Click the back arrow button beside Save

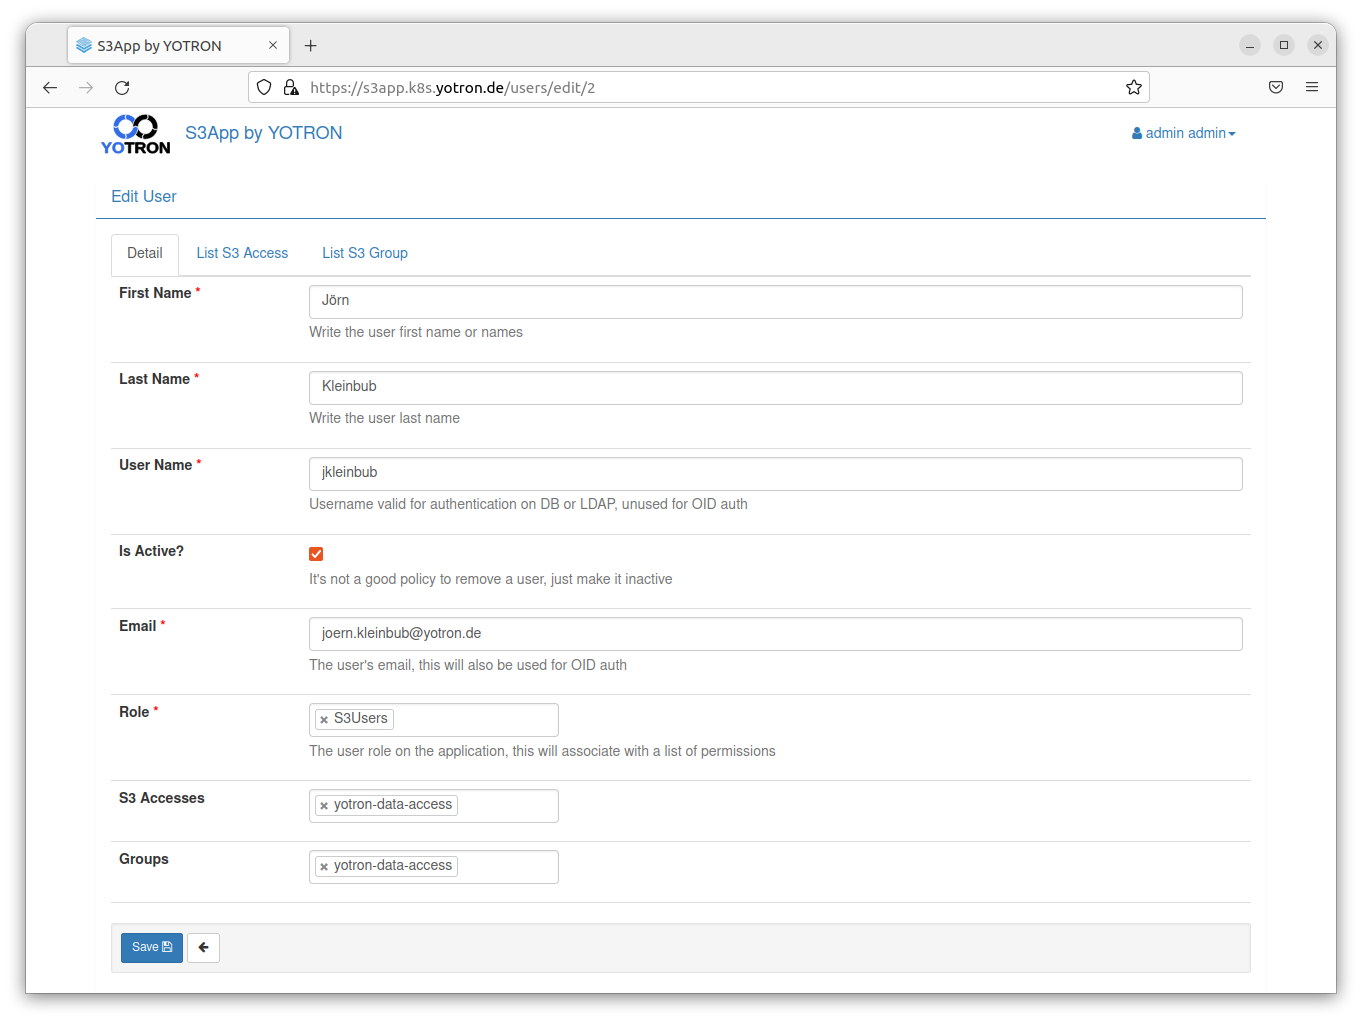(203, 948)
